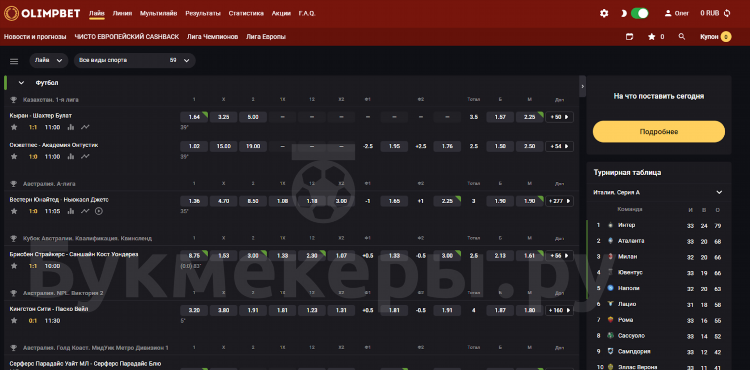Toggle the dark theme switch
750x370 pixels.
pos(640,13)
